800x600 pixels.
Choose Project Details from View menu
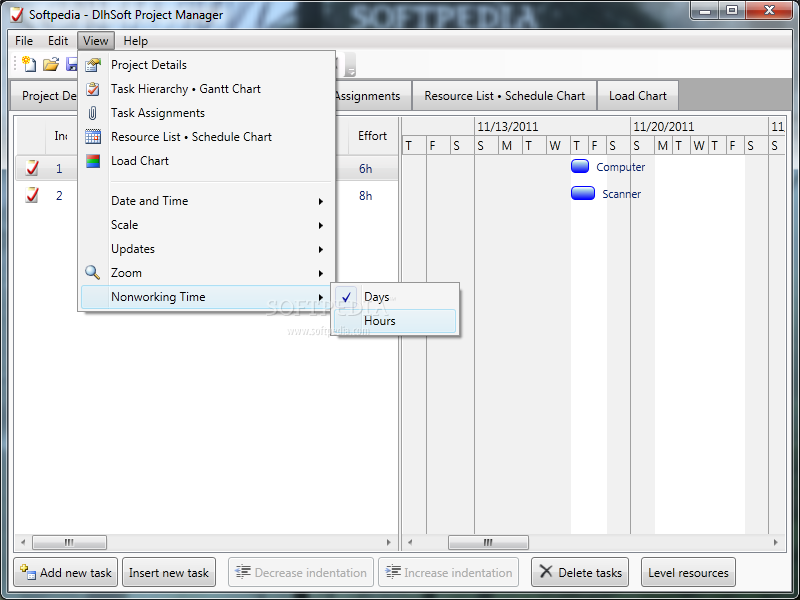tap(208, 65)
